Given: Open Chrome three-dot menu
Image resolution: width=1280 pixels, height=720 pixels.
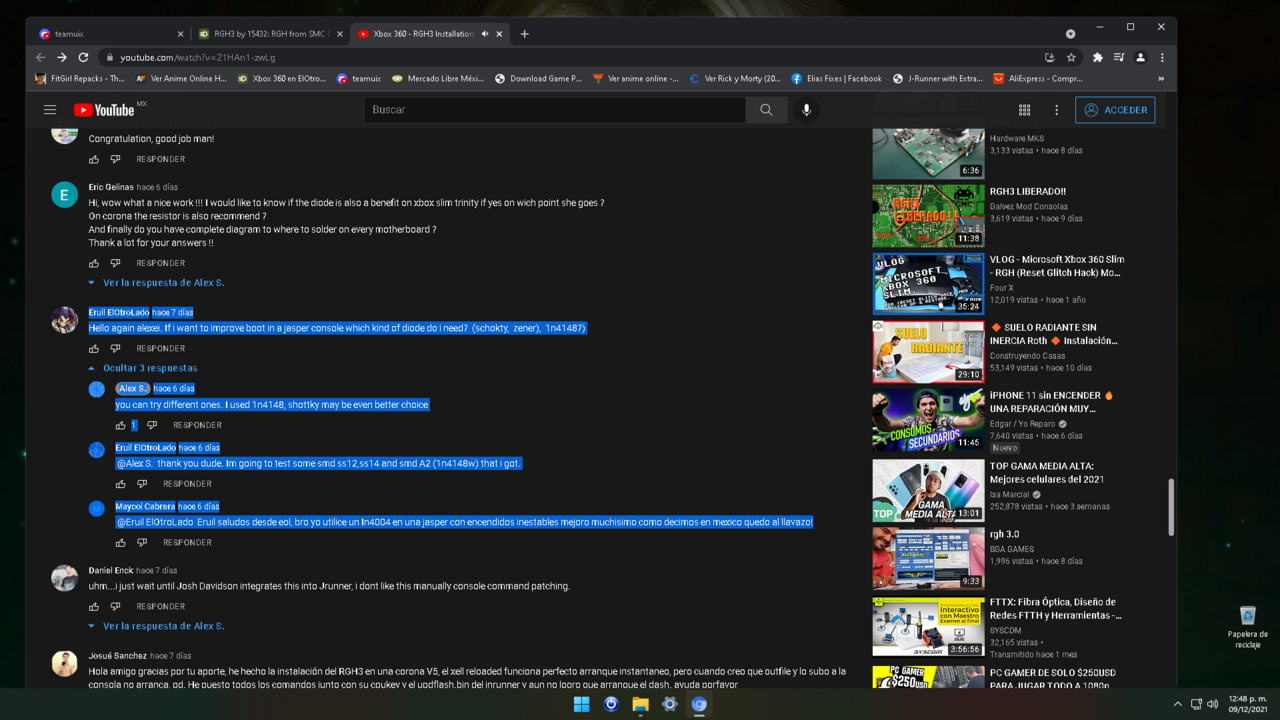Looking at the screenshot, I should point(1162,58).
